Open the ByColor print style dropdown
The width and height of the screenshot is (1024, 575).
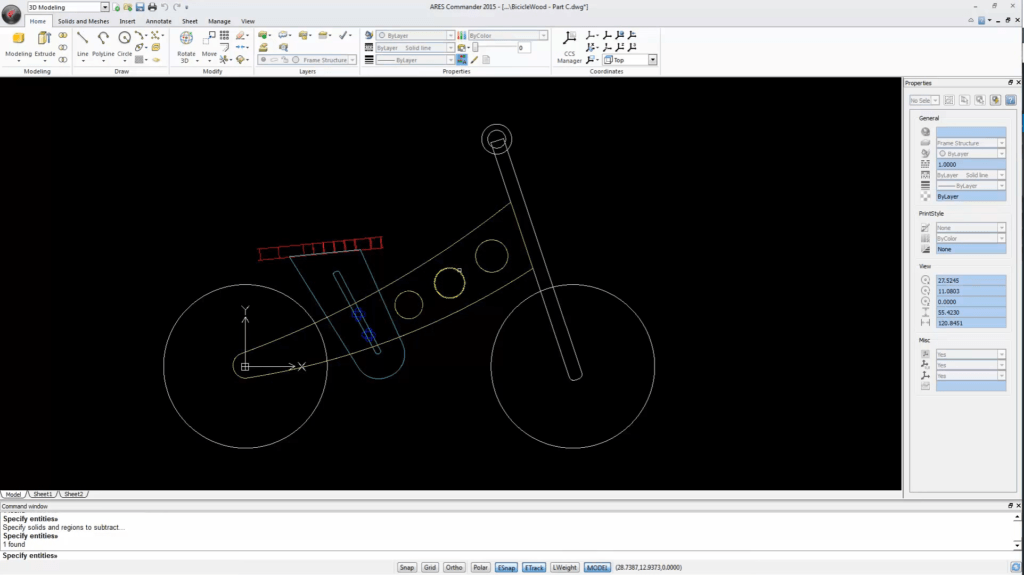543,35
